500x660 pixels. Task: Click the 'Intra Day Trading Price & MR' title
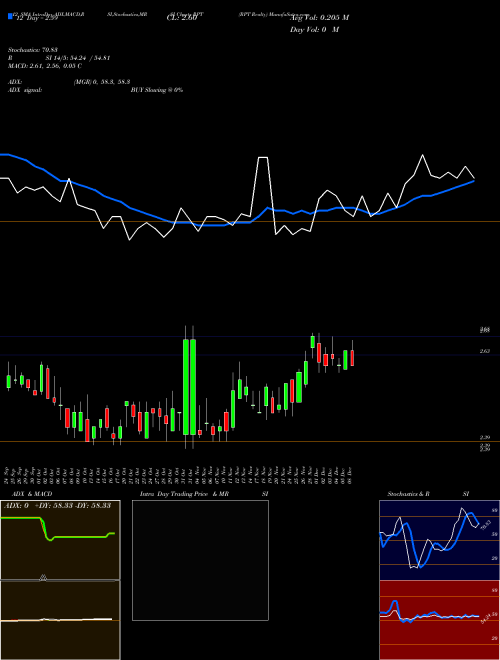point(184,494)
